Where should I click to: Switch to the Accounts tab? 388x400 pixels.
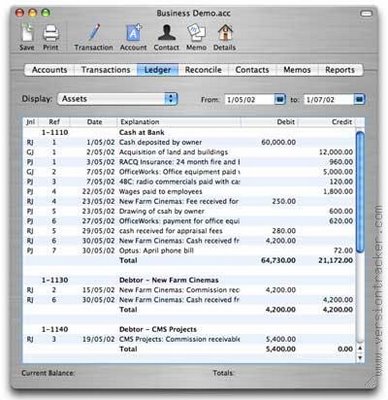tap(49, 70)
